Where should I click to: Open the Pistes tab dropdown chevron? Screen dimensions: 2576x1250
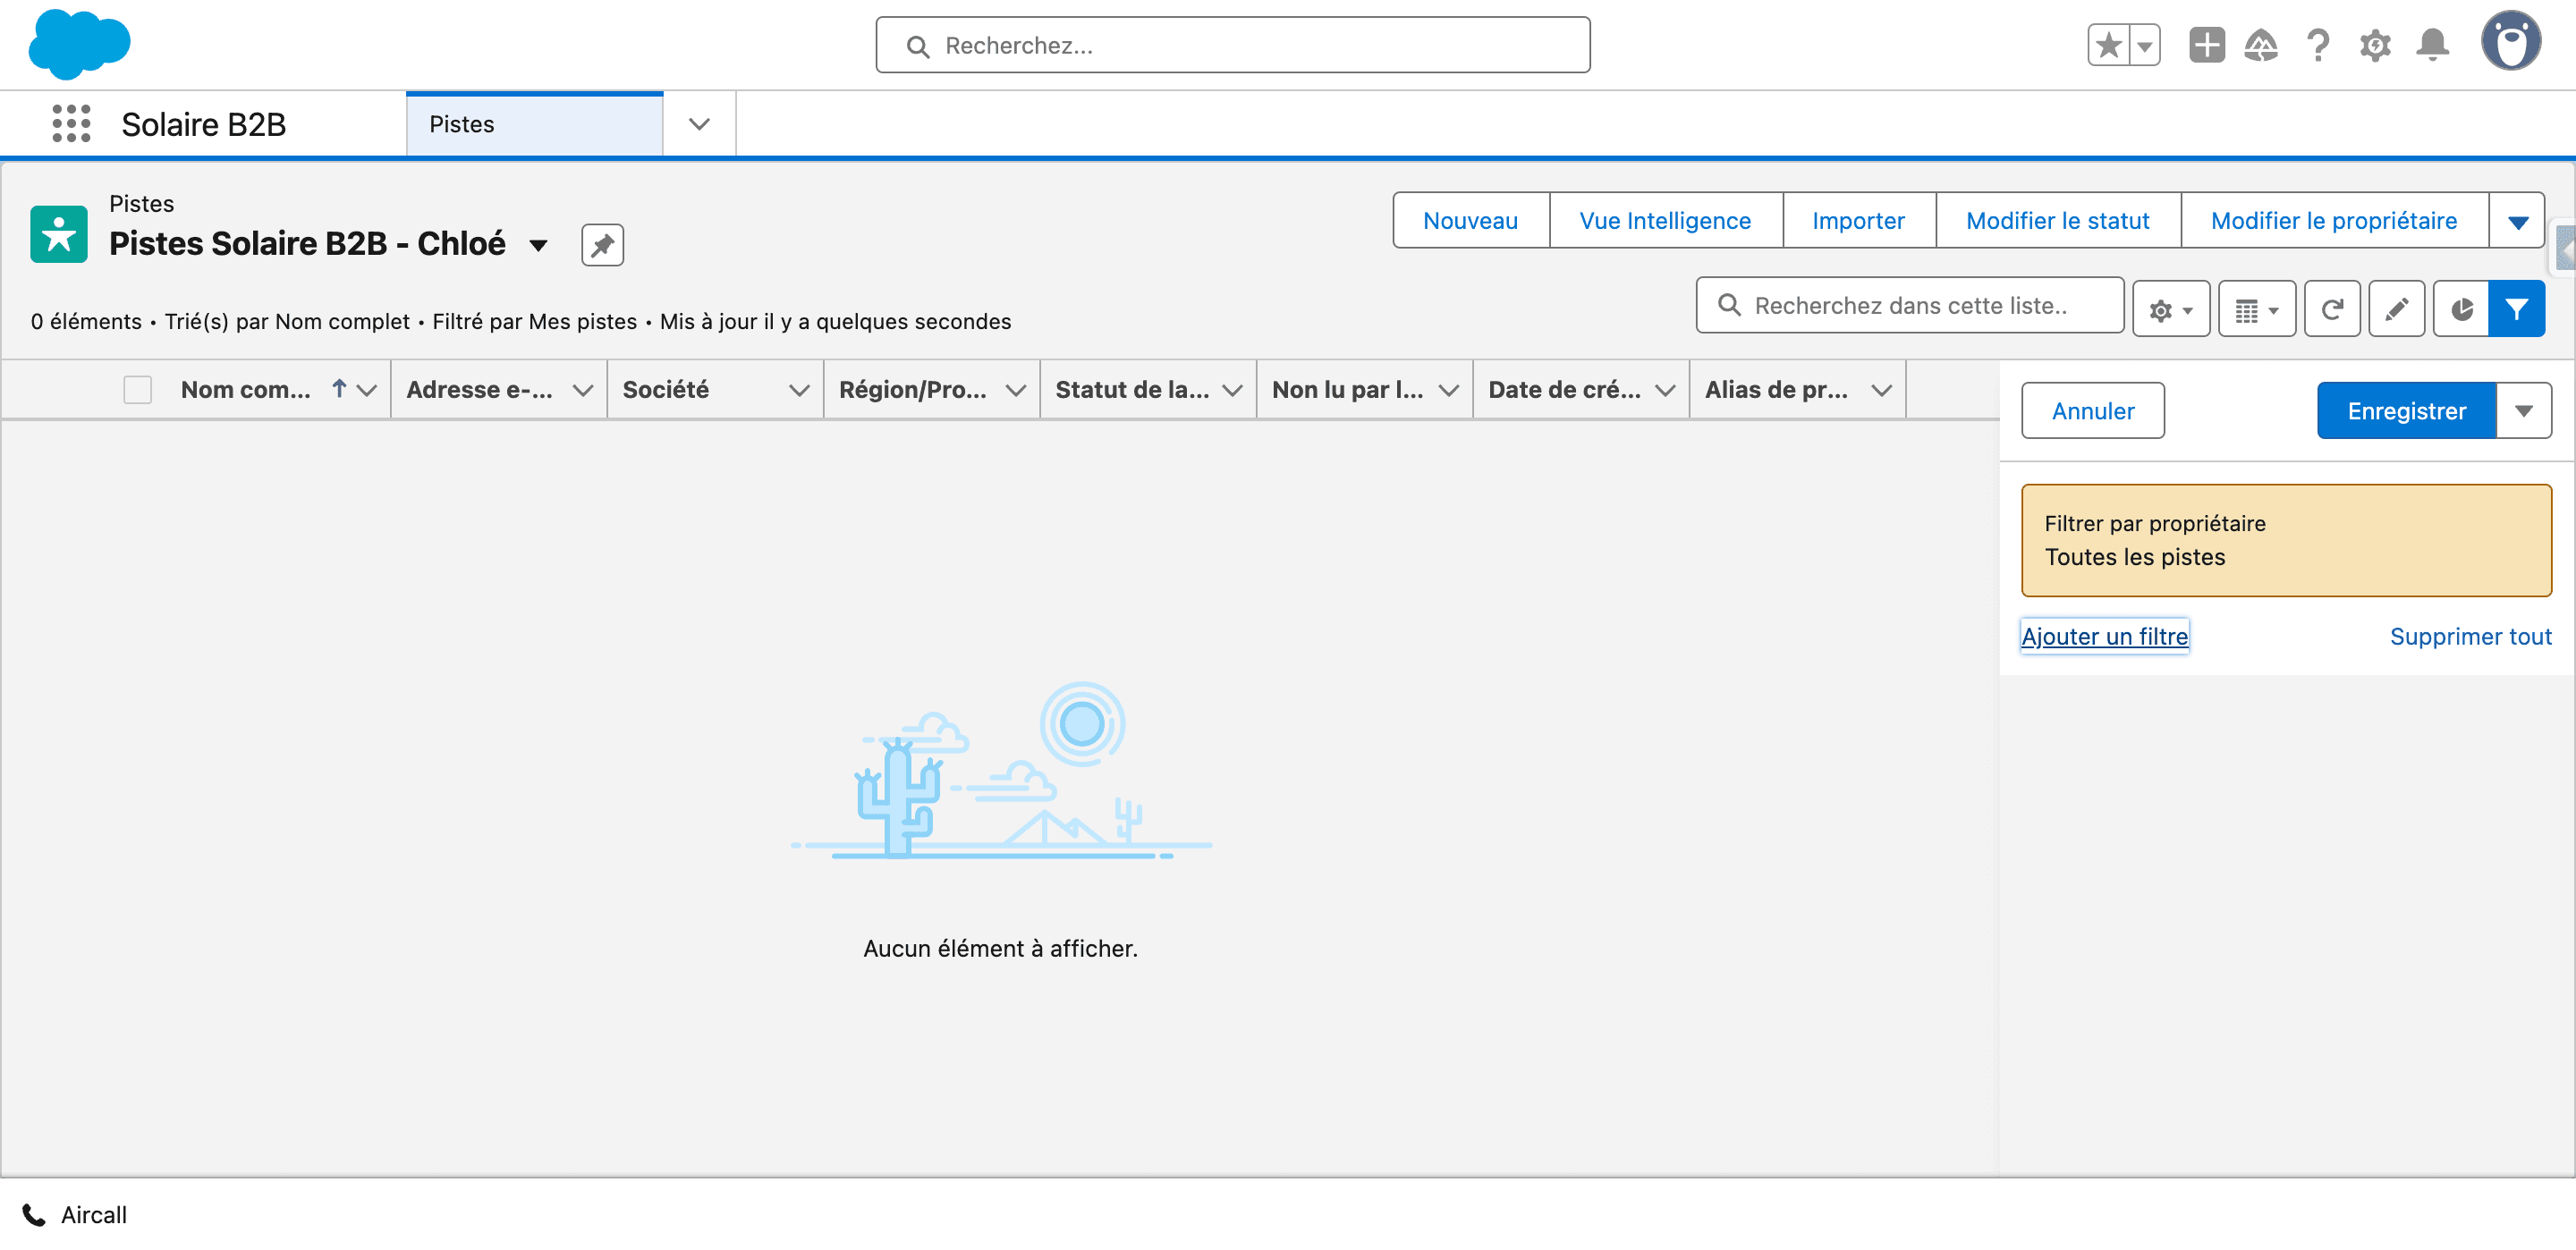click(699, 124)
